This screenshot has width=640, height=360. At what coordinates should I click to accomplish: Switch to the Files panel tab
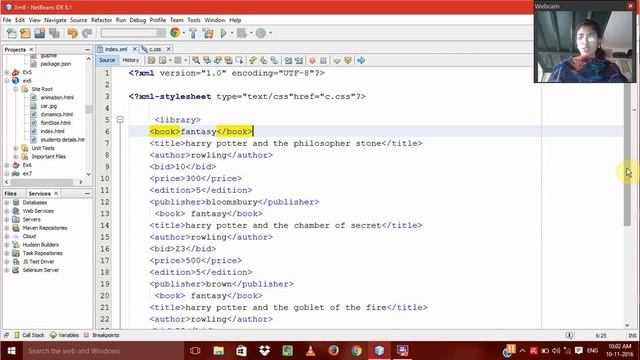coord(11,193)
